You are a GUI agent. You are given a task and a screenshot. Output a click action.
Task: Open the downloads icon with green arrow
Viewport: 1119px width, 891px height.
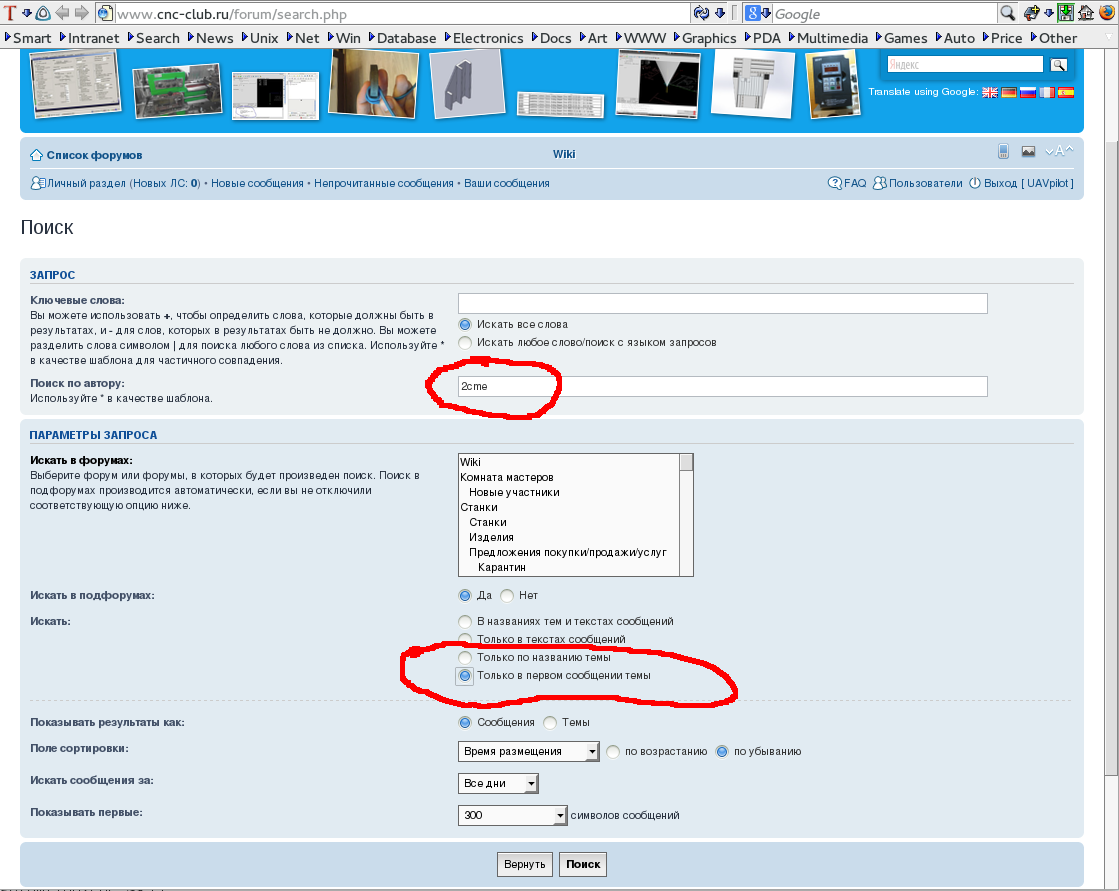coord(1066,13)
